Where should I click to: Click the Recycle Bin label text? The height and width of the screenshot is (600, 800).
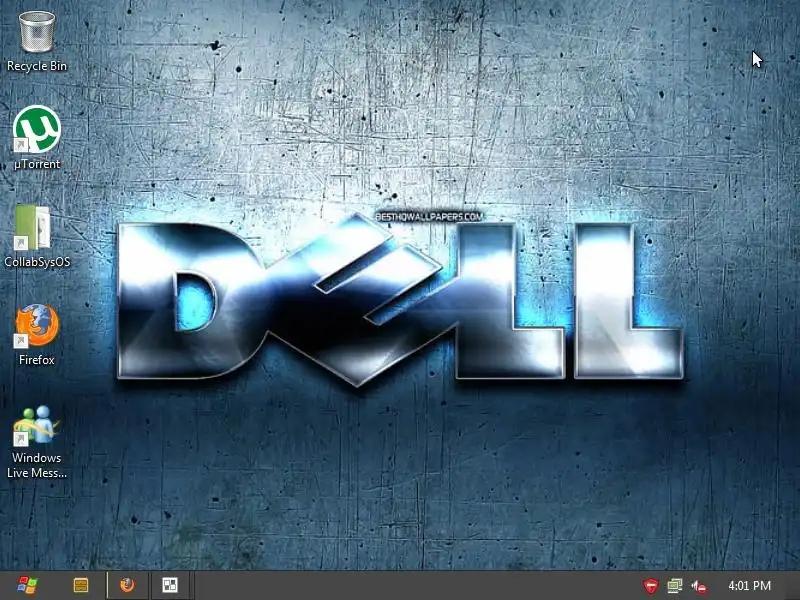pos(37,66)
